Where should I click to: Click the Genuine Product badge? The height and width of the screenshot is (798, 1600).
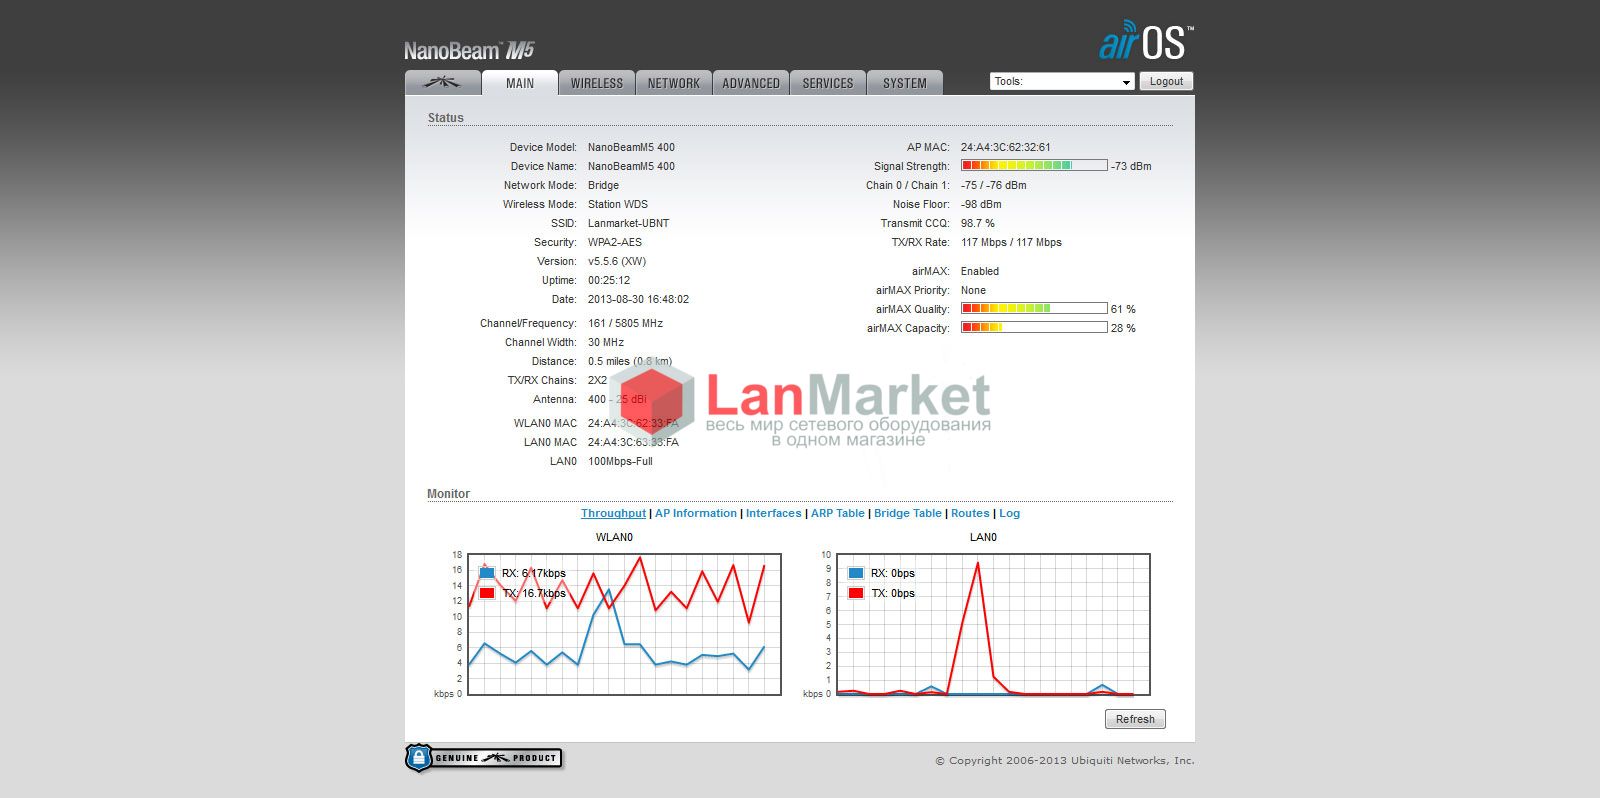click(484, 758)
